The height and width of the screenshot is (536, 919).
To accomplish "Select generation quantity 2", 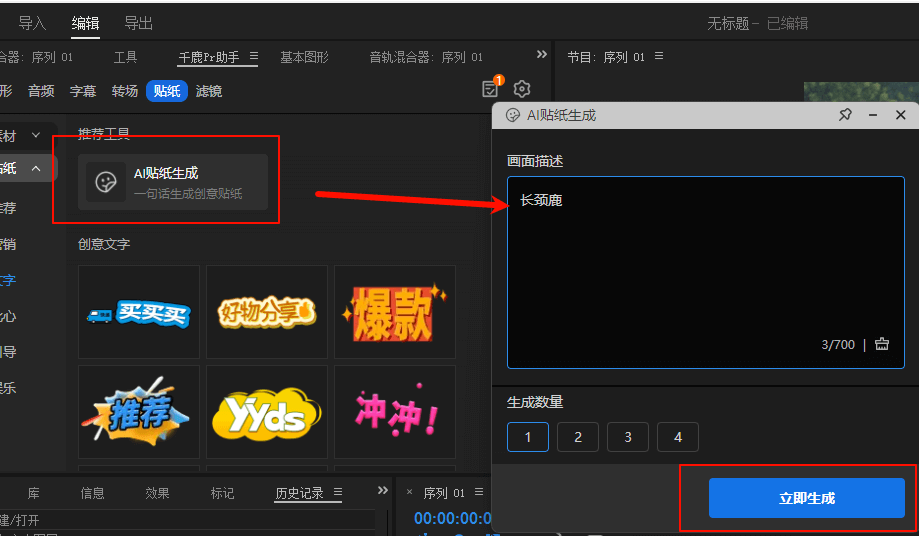I will click(578, 437).
